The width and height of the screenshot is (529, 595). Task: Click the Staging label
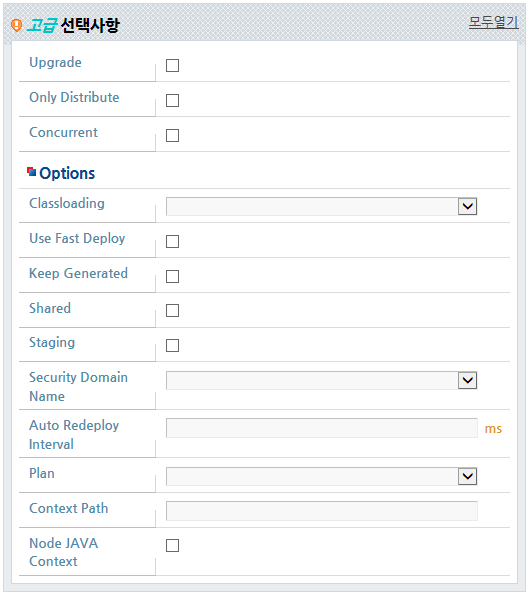click(52, 343)
